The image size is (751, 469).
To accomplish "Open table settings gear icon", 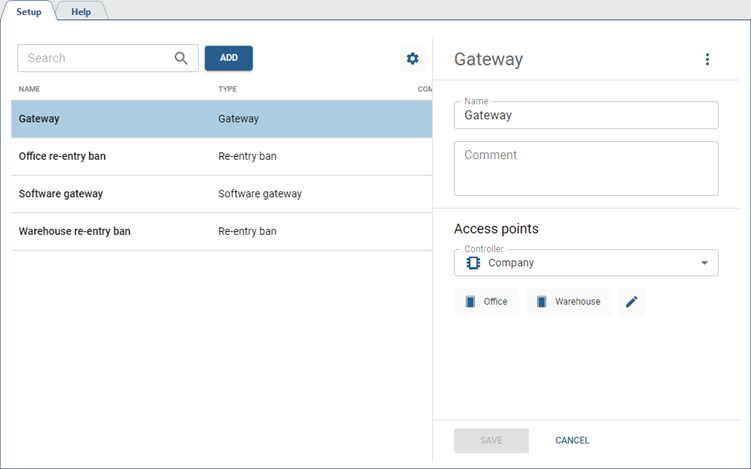I will pyautogui.click(x=412, y=59).
